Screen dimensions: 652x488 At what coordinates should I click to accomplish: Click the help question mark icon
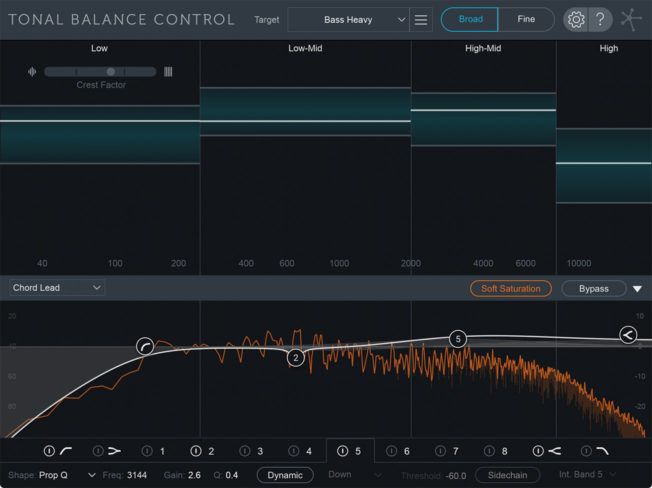tap(600, 20)
